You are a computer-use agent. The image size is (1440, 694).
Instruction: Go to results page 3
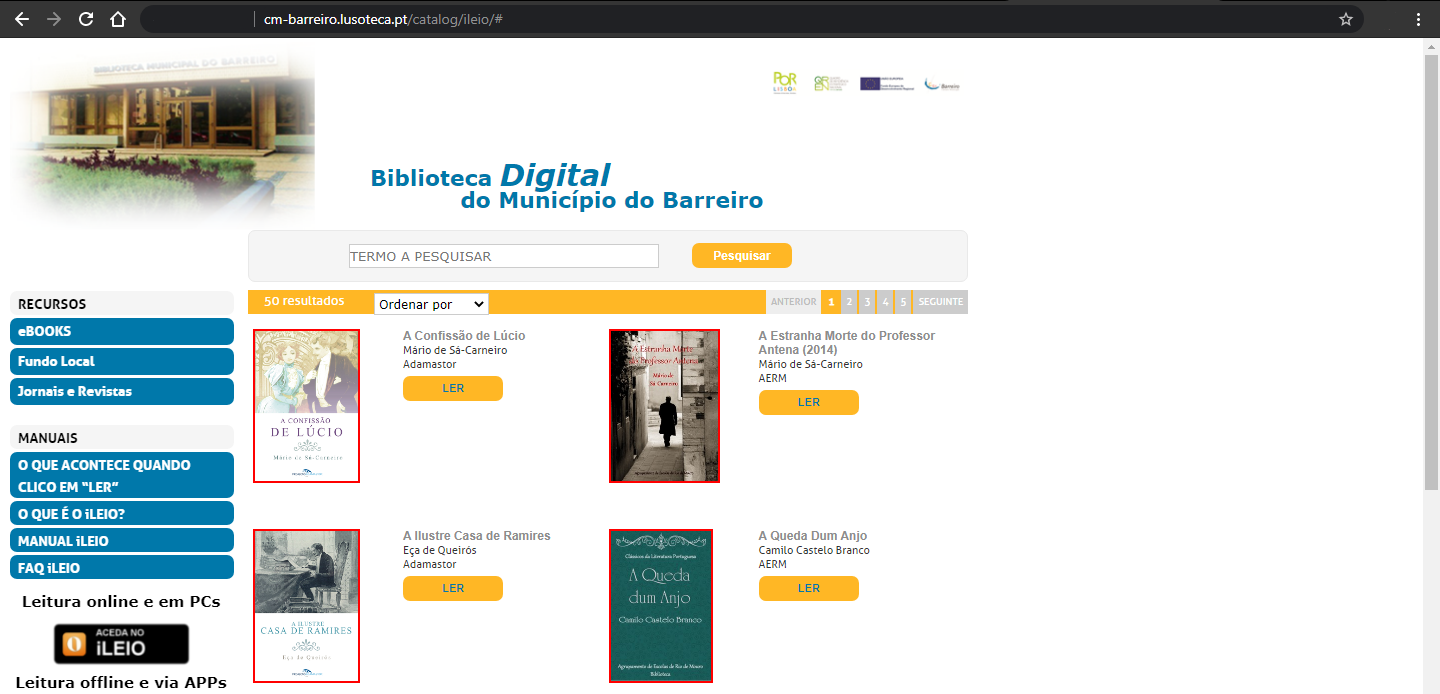pyautogui.click(x=866, y=301)
